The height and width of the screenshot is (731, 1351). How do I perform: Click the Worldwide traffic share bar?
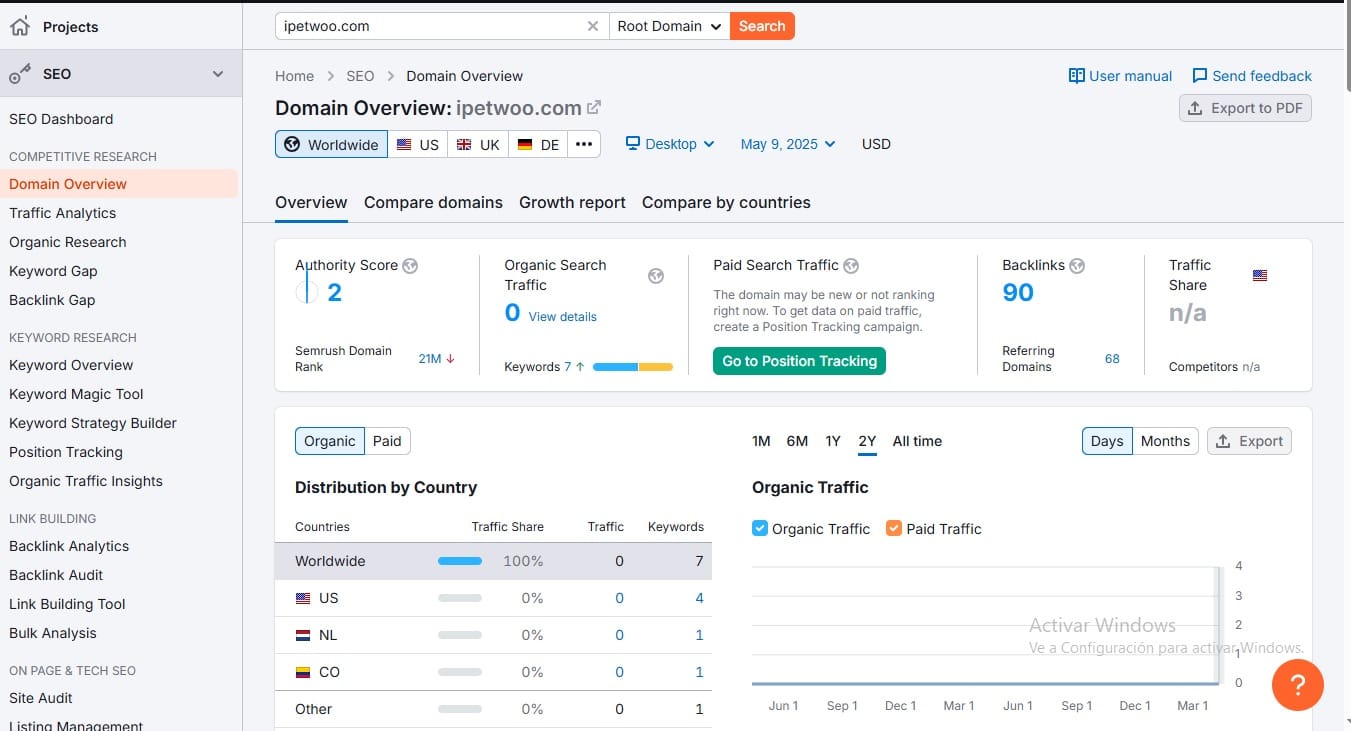[x=460, y=561]
